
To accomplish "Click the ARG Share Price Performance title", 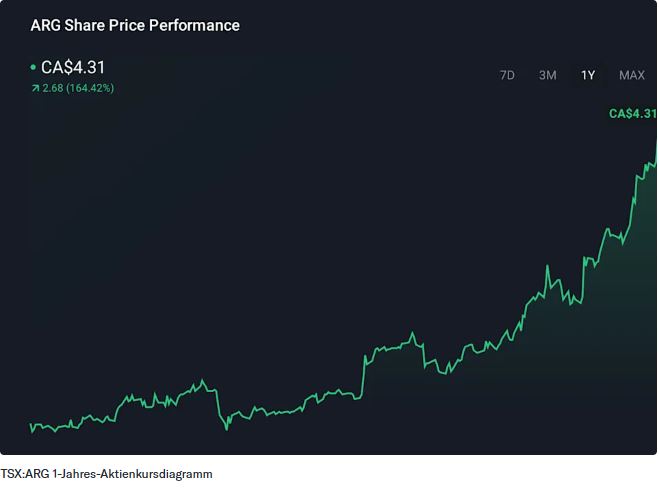I will [135, 25].
